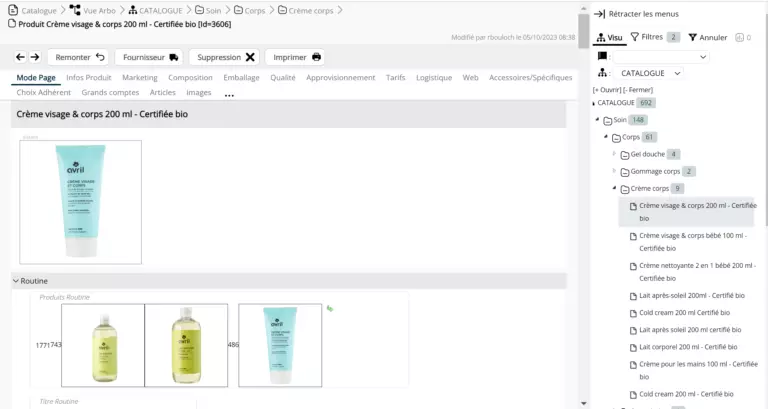768x409 pixels.
Task: Click the green leaf icon beside routine products
Action: click(x=330, y=309)
